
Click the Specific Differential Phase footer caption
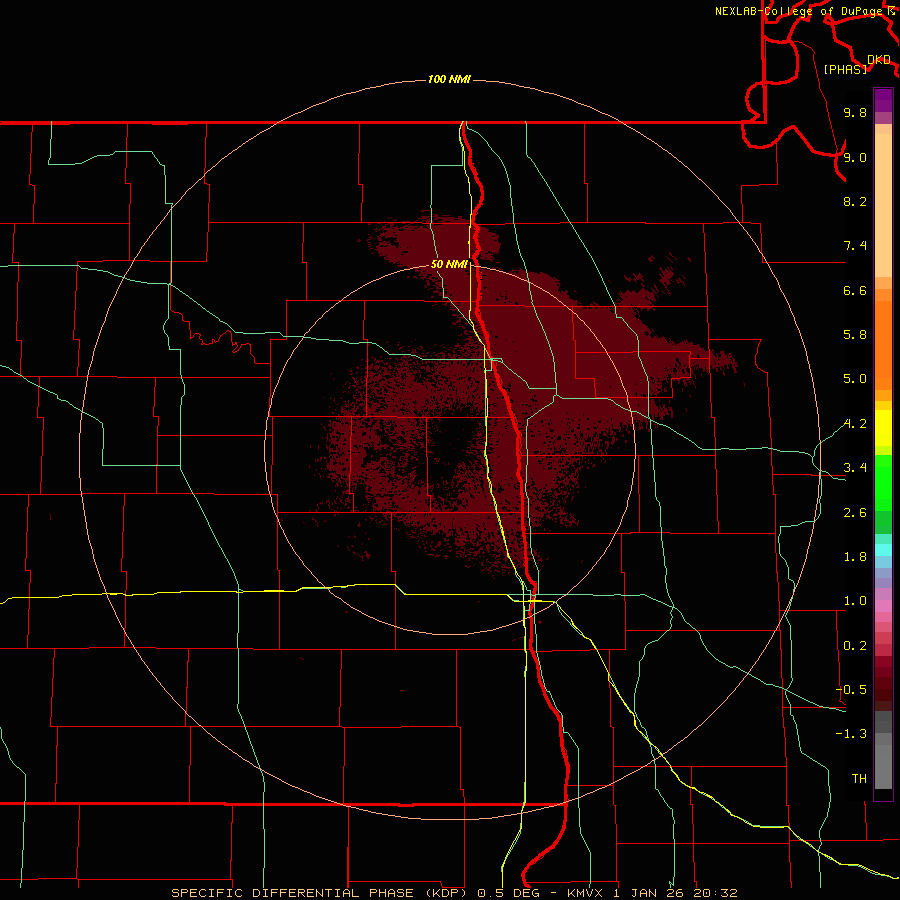[x=454, y=893]
